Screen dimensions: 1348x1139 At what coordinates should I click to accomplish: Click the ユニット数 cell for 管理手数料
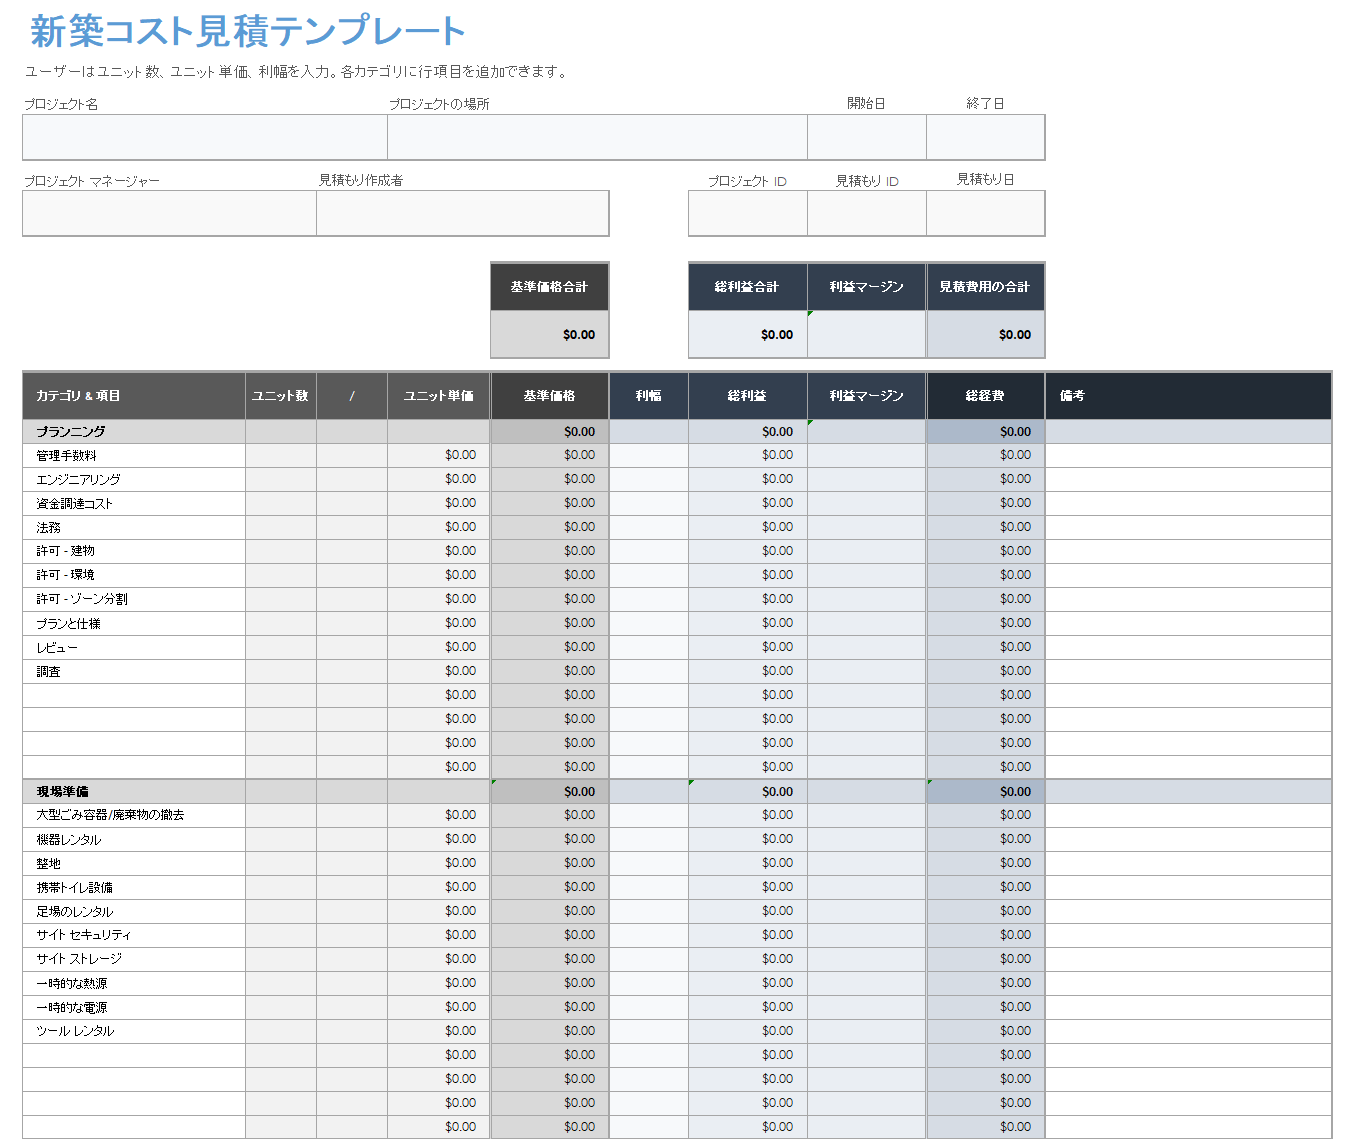(281, 456)
